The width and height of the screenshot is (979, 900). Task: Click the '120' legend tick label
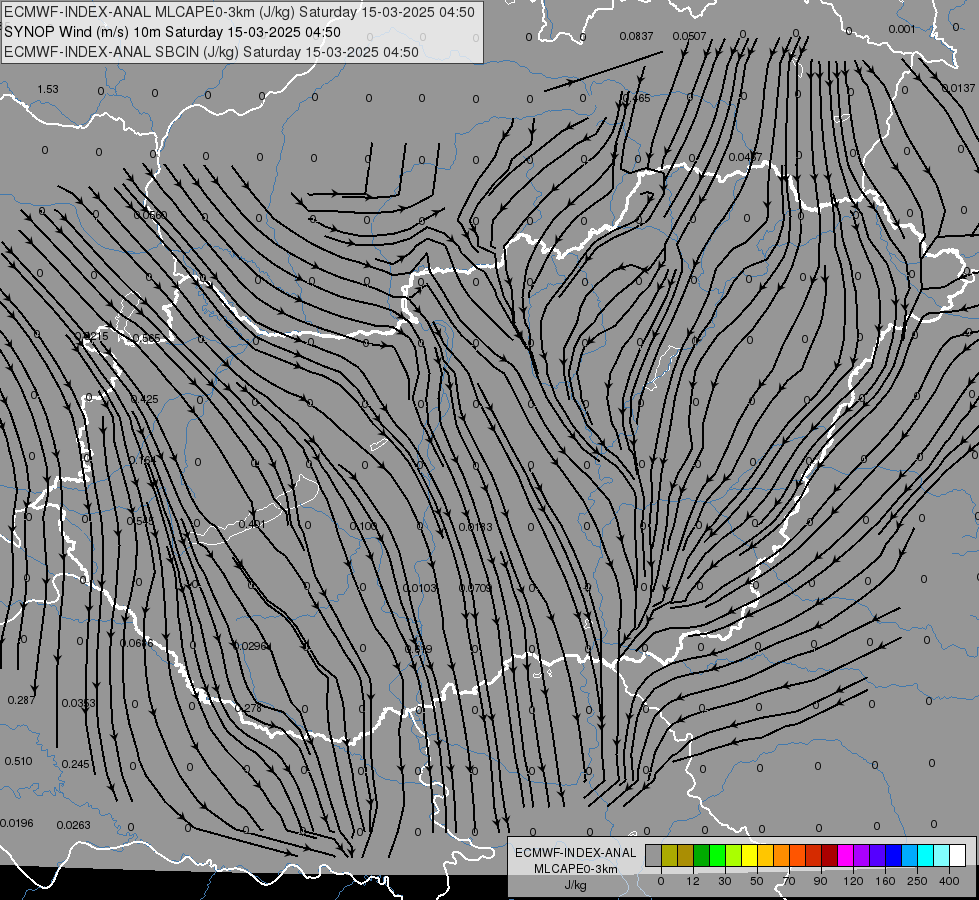(x=853, y=881)
